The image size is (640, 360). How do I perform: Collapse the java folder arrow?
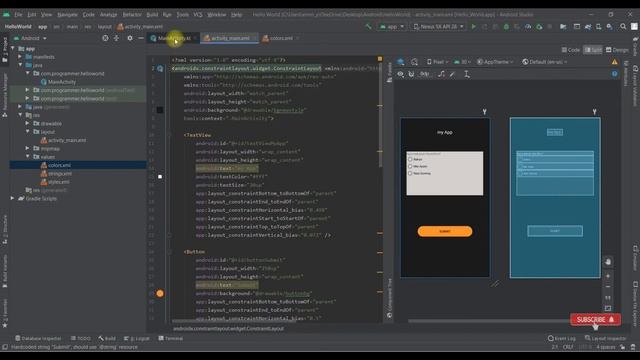click(x=20, y=65)
